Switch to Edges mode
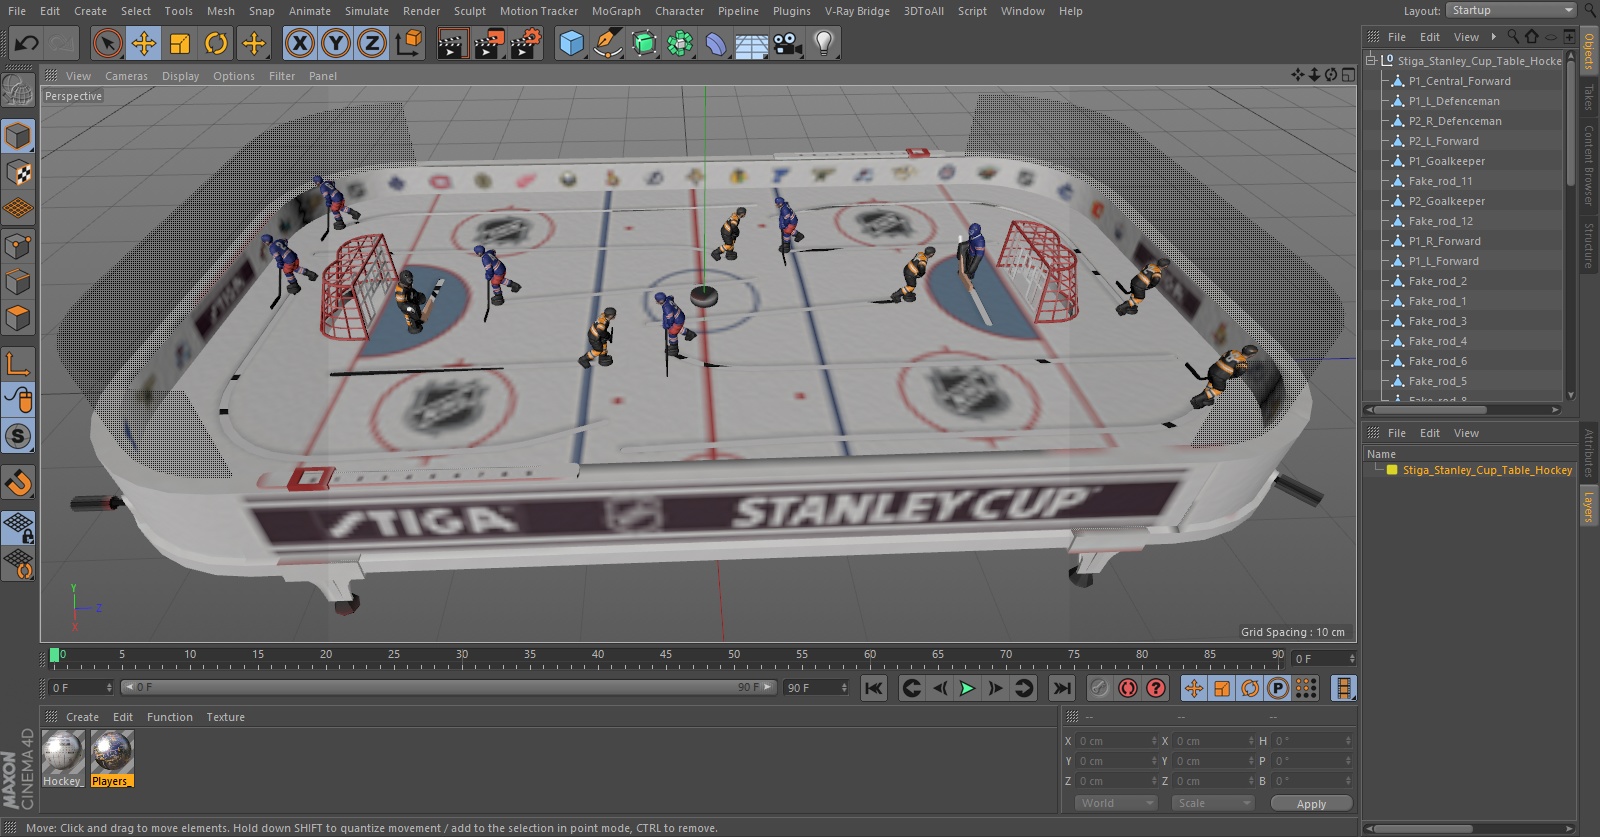This screenshot has width=1600, height=837. coord(18,282)
